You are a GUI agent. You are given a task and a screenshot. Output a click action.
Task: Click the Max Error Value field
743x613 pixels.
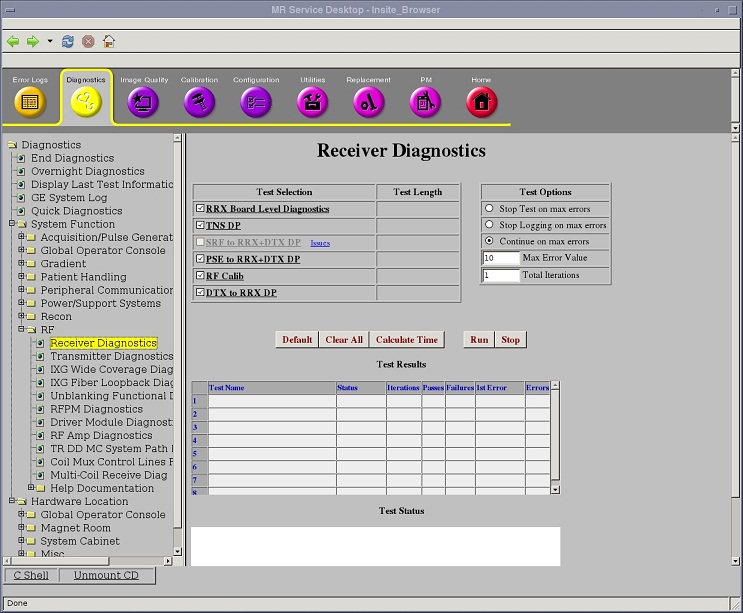pyautogui.click(x=501, y=258)
